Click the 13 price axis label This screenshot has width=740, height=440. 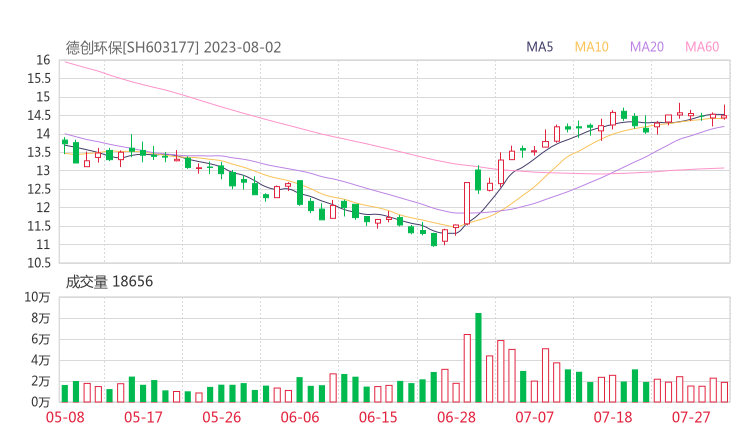coord(42,170)
